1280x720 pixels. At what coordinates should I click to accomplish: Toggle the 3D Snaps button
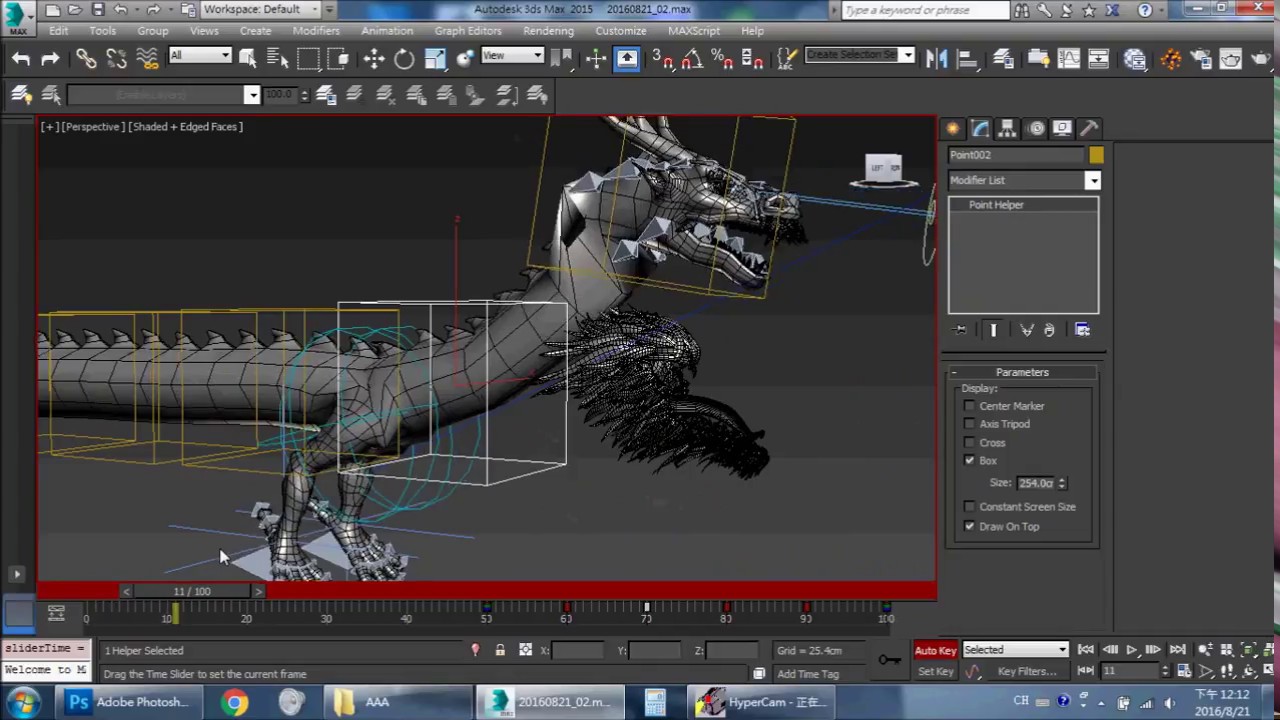pyautogui.click(x=663, y=58)
